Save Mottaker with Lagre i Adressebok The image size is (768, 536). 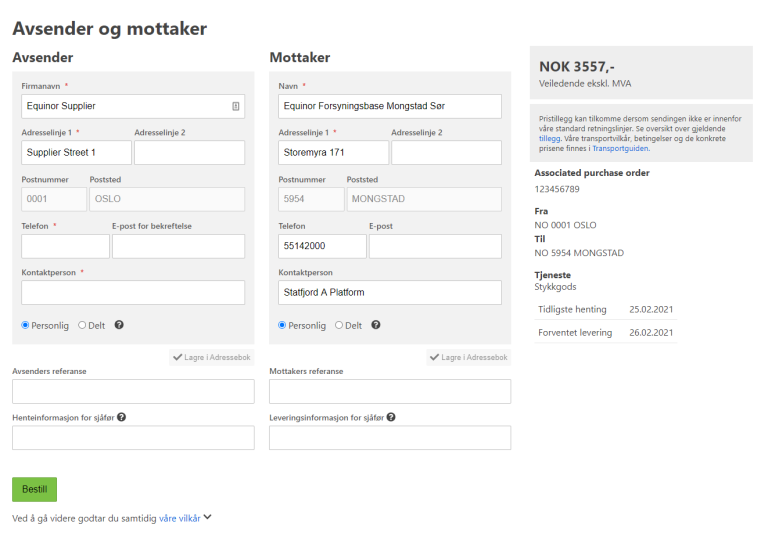pyautogui.click(x=469, y=357)
